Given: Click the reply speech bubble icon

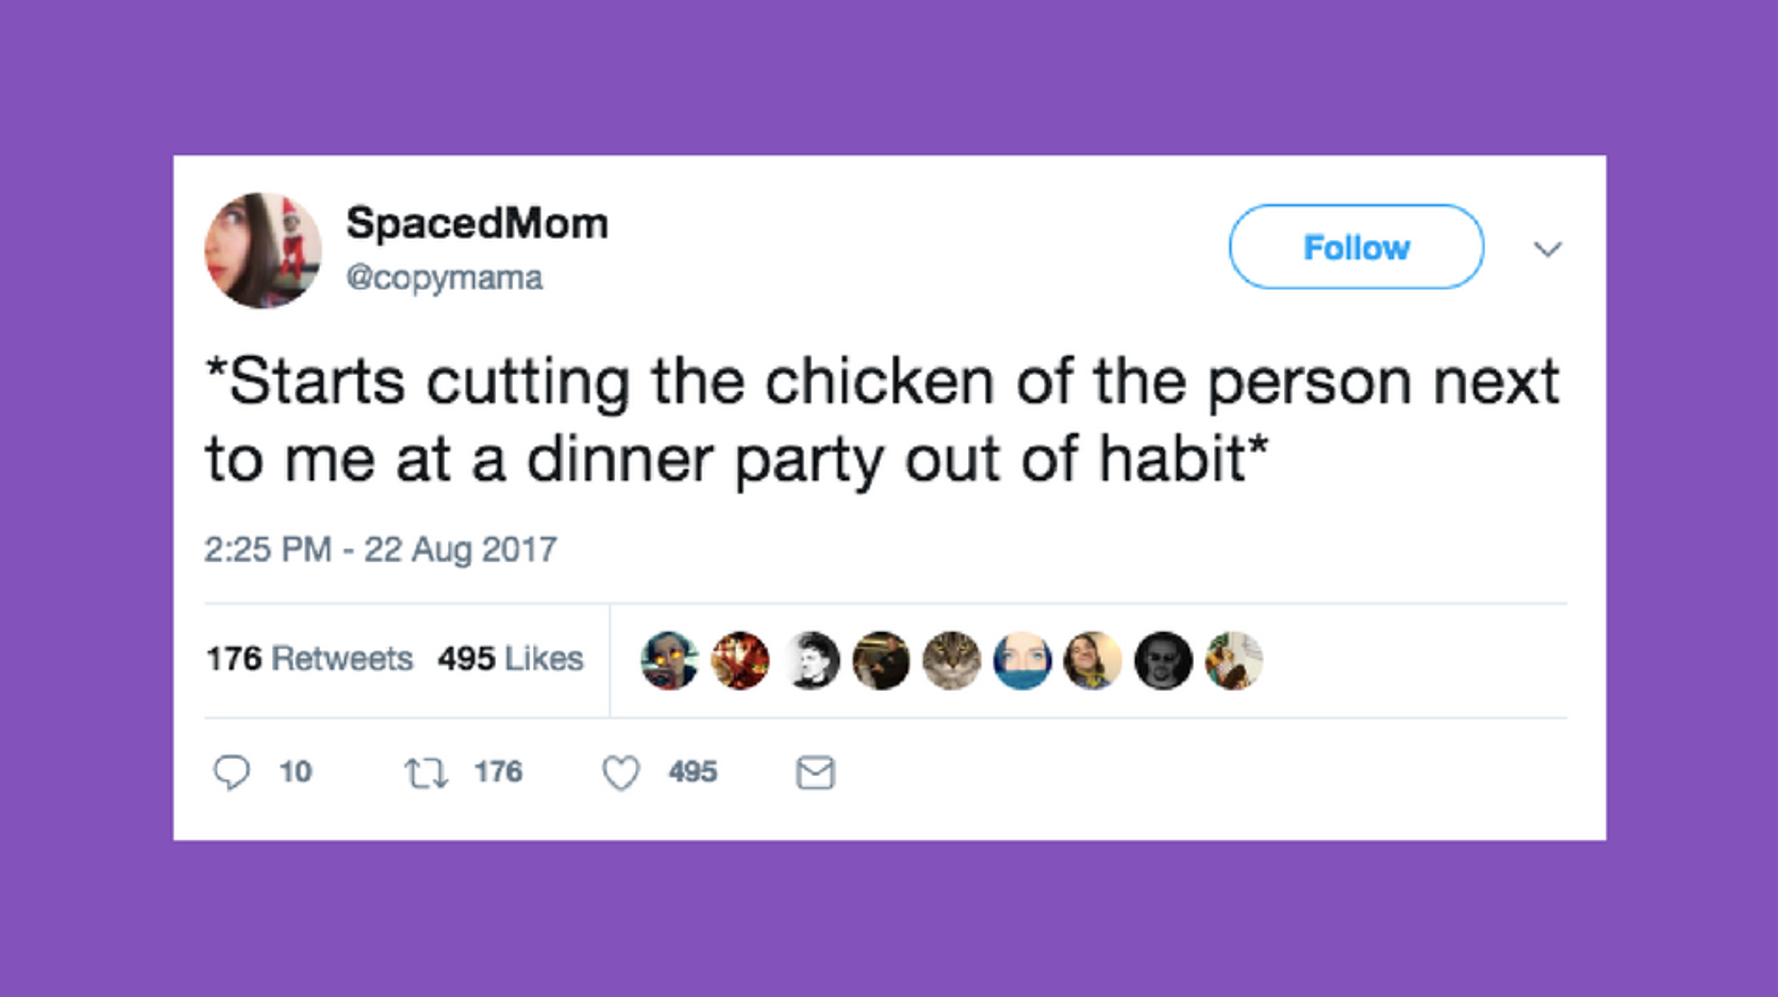Looking at the screenshot, I should click(x=235, y=772).
